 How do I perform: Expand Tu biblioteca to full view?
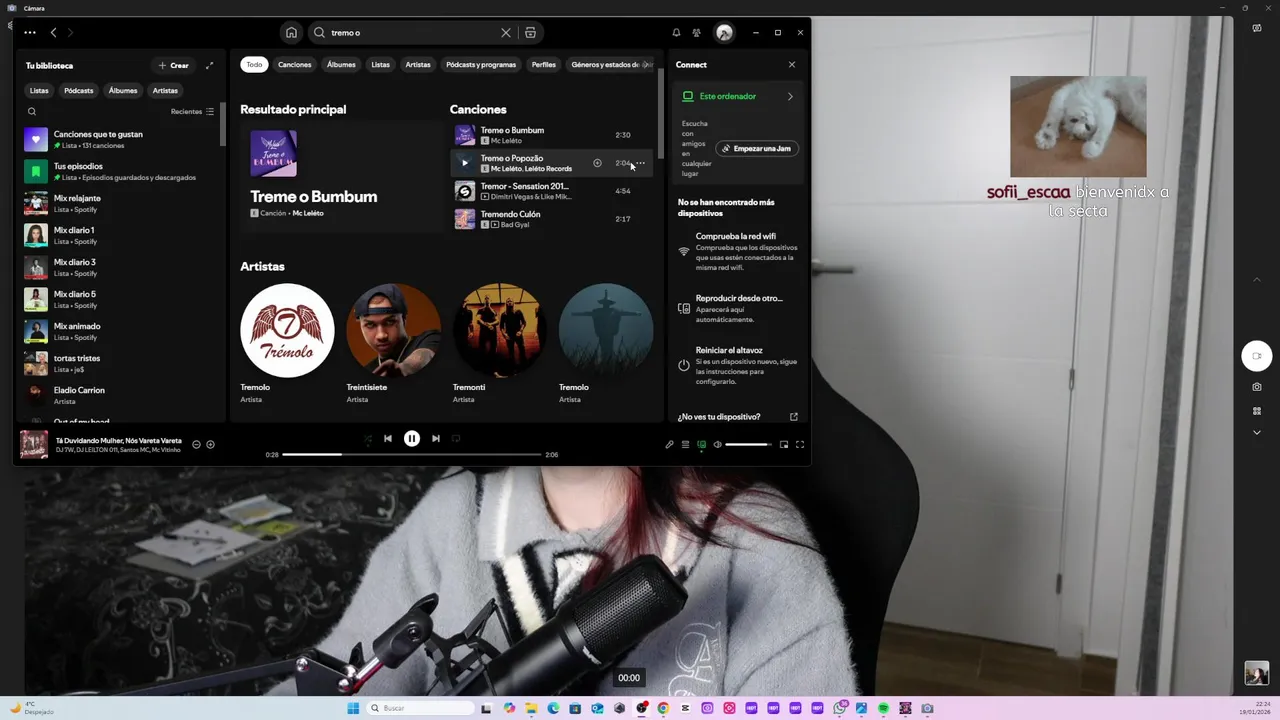point(209,65)
